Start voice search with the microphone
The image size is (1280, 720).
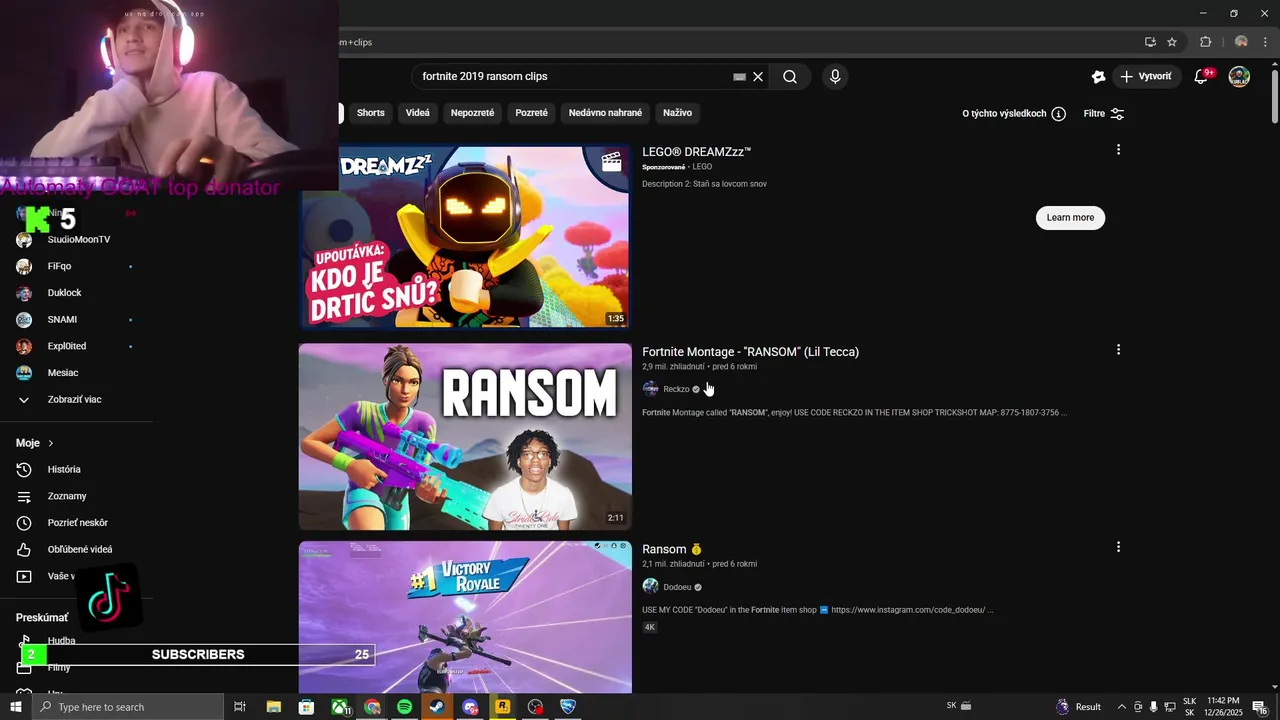(x=835, y=77)
